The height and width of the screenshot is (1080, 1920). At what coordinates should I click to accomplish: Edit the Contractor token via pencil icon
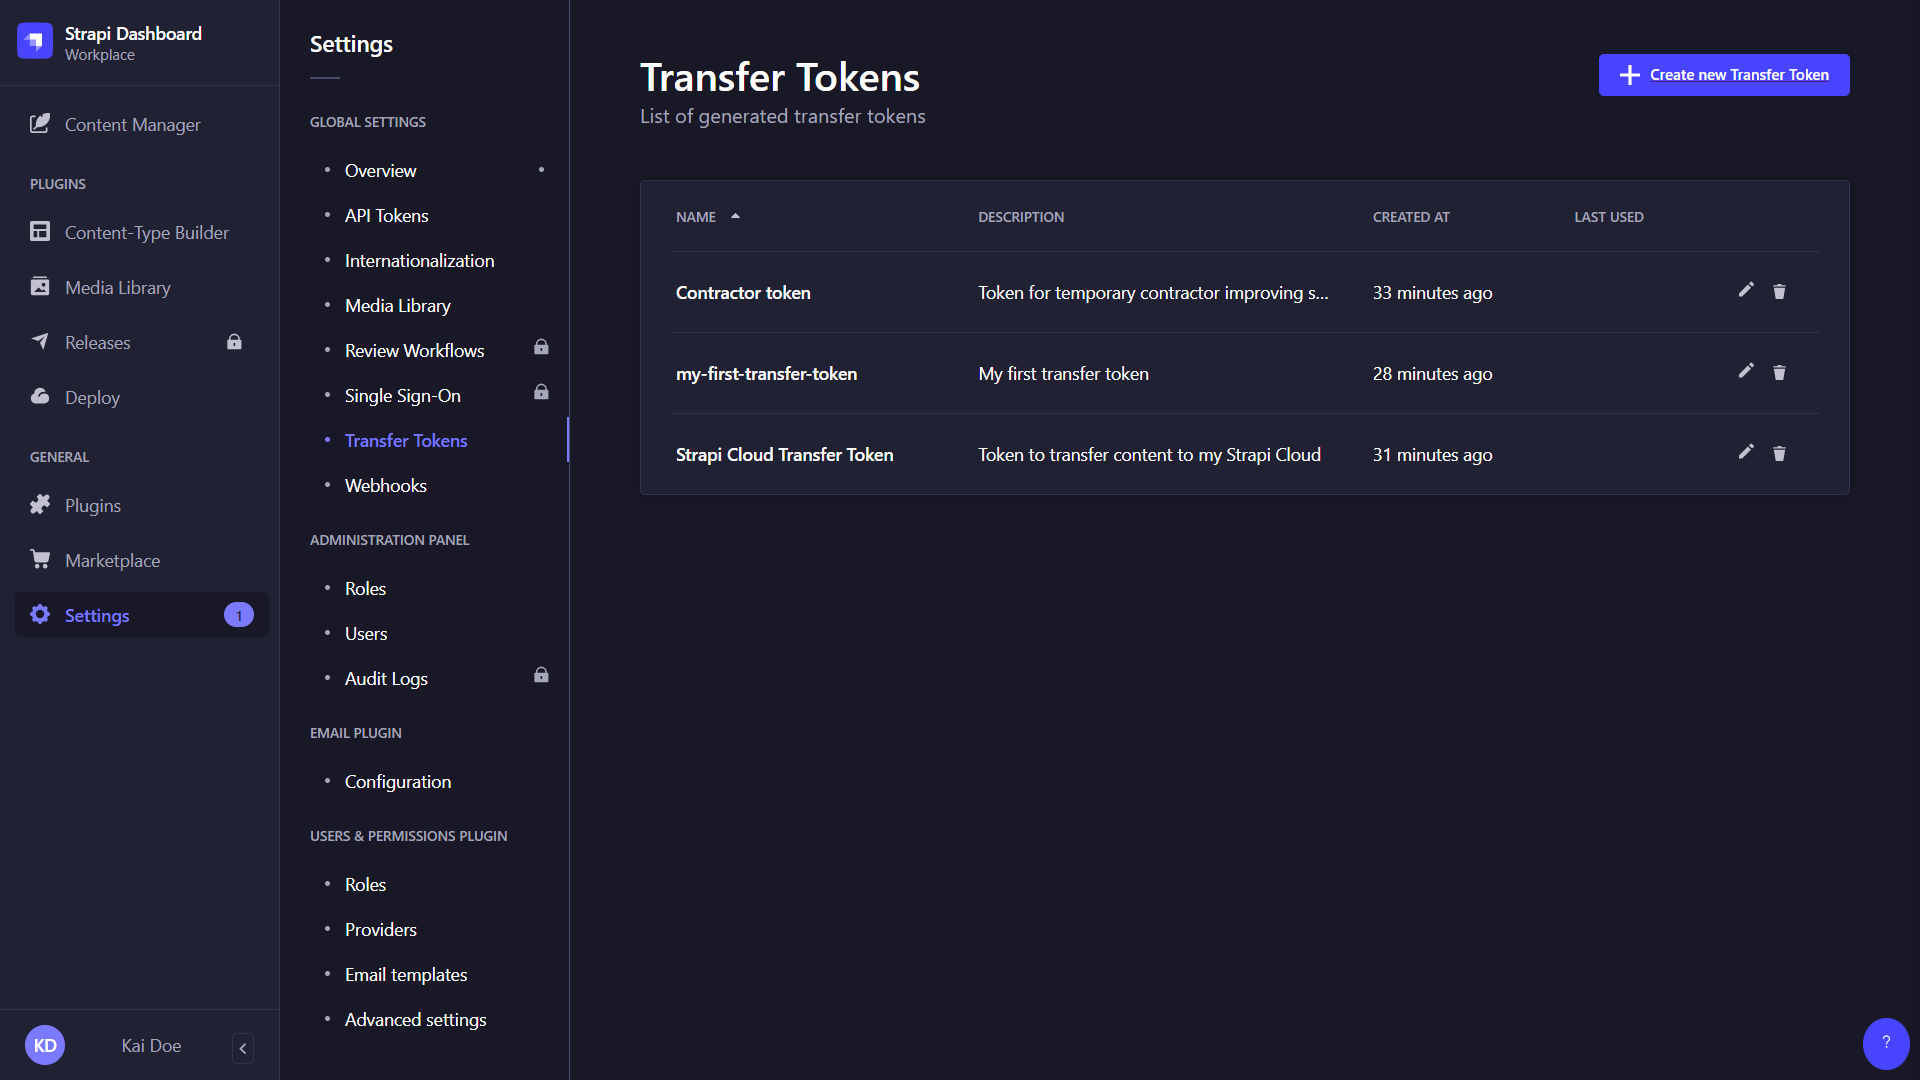tap(1745, 290)
